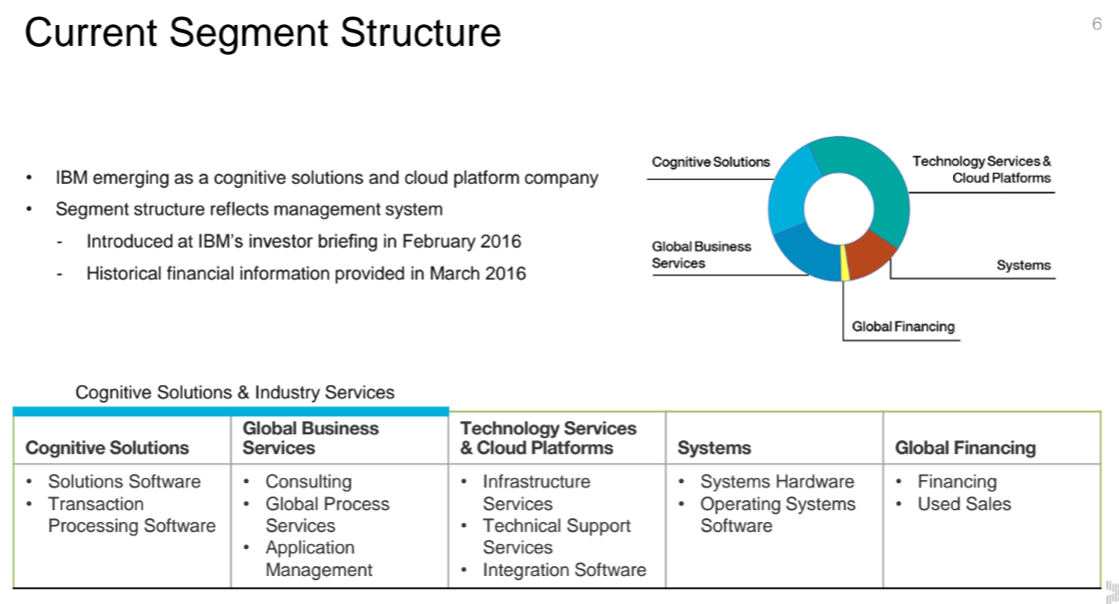1119x604 pixels.
Task: Click 'Global Business Services' table column header
Action: pyautogui.click(x=310, y=438)
